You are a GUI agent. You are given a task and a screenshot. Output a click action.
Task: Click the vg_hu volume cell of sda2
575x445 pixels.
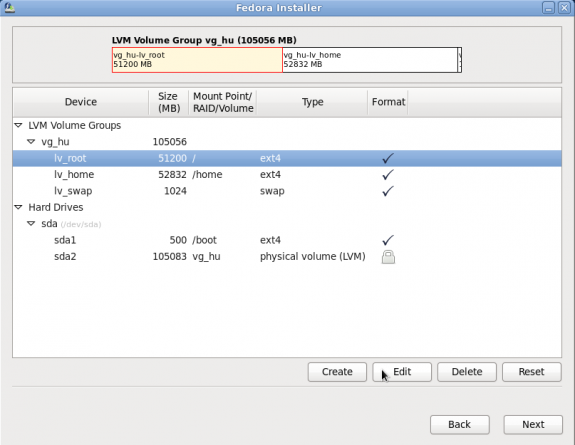click(206, 256)
